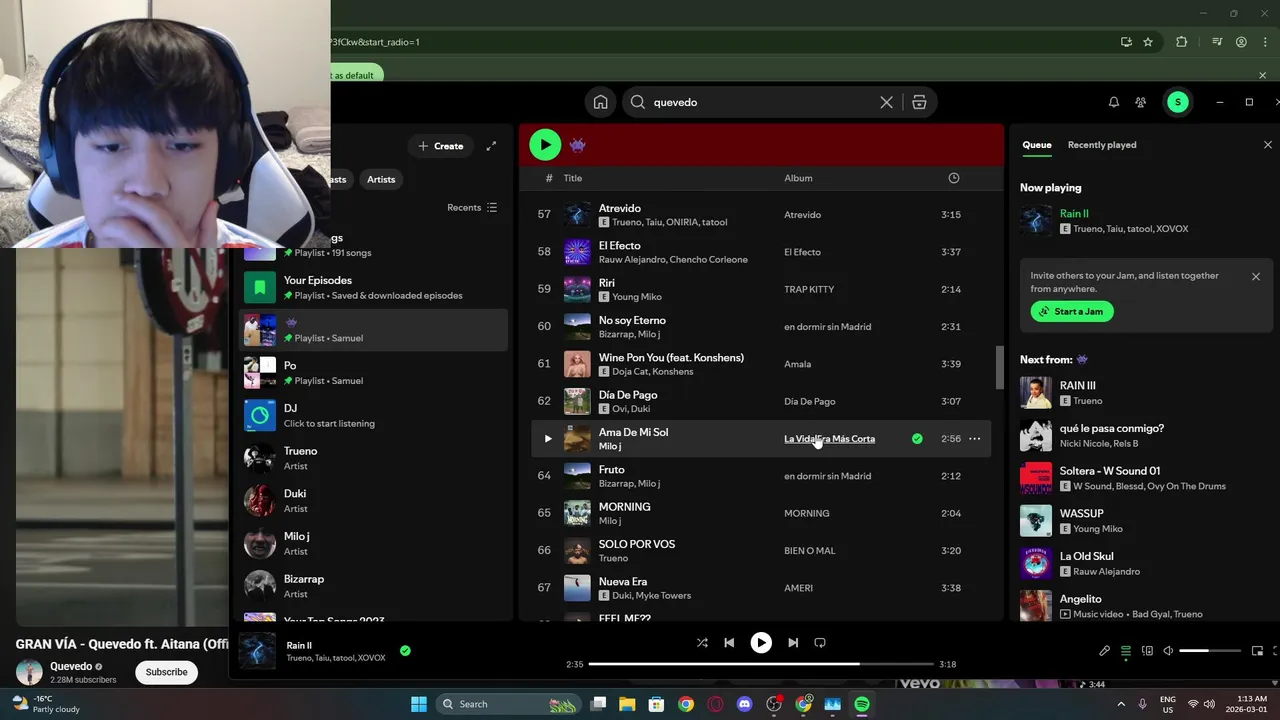The height and width of the screenshot is (720, 1280).
Task: Open Rauw Alejandro, Chencho Corleone artist link
Action: point(673,260)
